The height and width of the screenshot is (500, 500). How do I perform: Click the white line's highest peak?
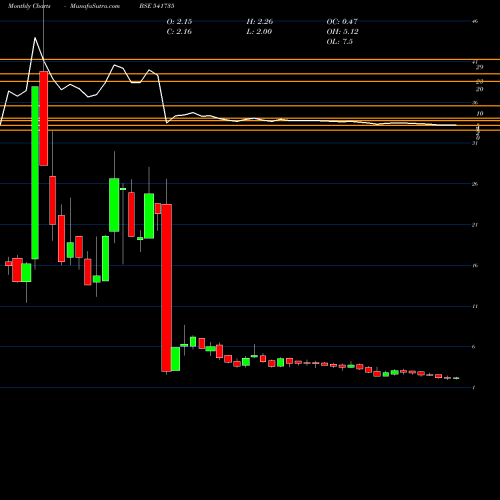coord(35,38)
